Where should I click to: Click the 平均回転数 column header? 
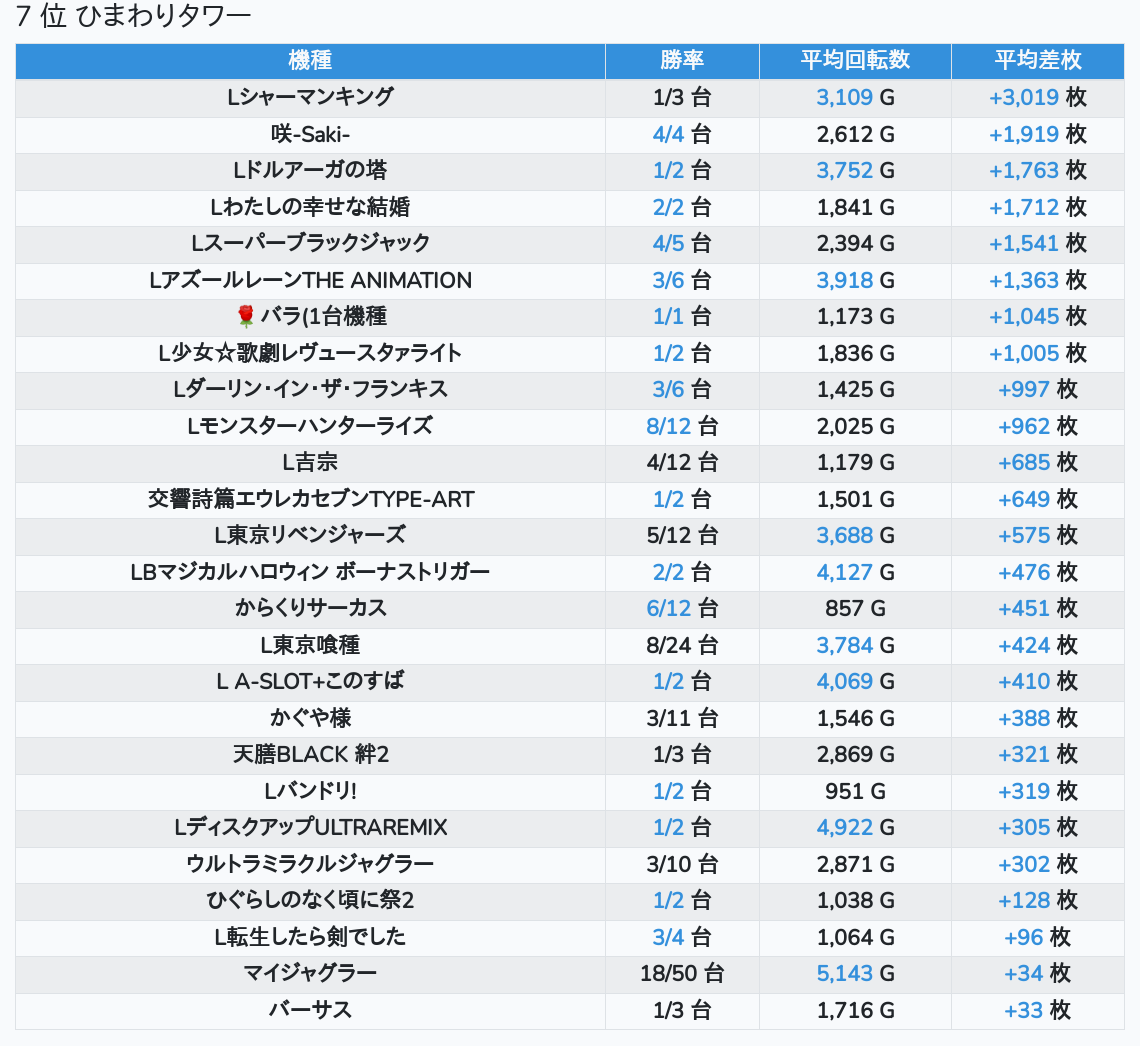[855, 60]
